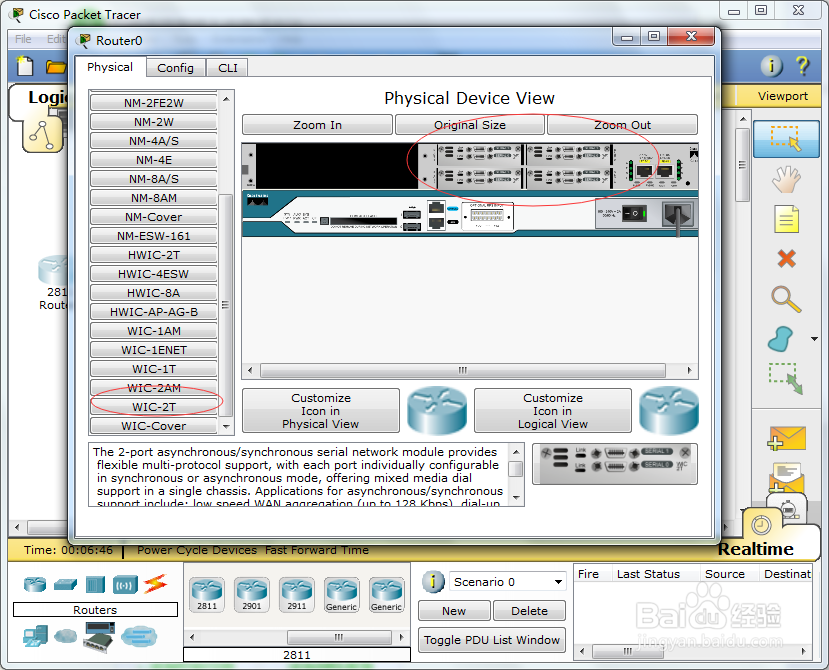The width and height of the screenshot is (829, 670).
Task: Click the New scenario button
Action: (454, 611)
